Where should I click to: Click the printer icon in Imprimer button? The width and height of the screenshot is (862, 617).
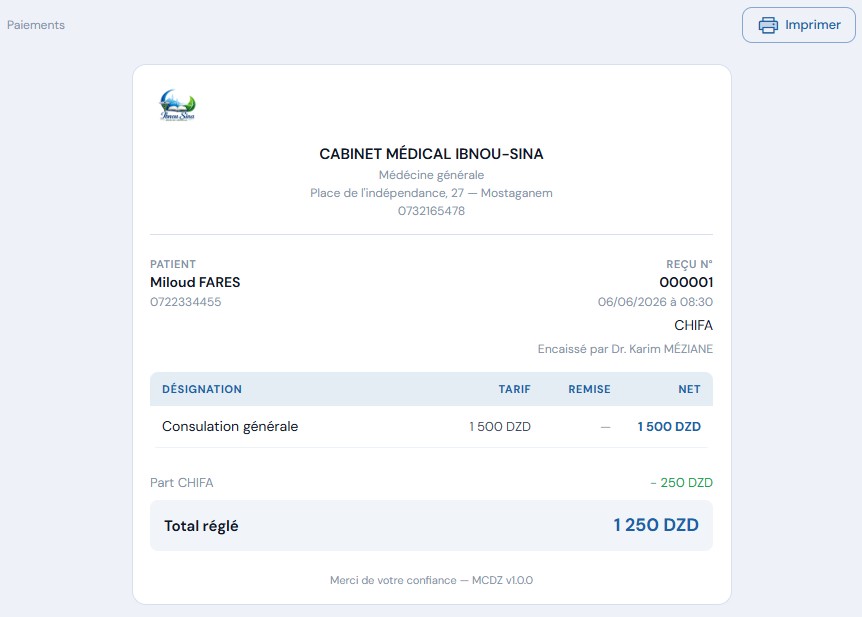768,25
